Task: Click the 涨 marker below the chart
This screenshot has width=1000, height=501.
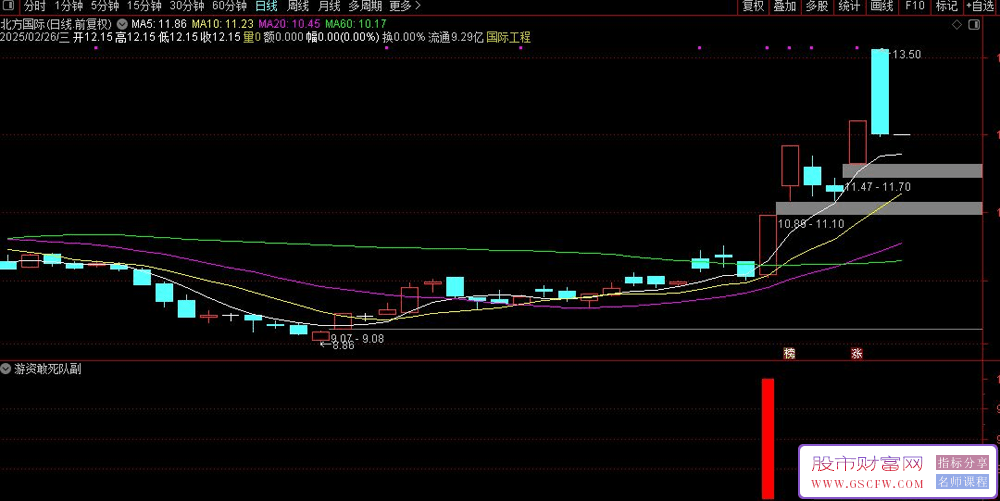Action: [x=857, y=353]
